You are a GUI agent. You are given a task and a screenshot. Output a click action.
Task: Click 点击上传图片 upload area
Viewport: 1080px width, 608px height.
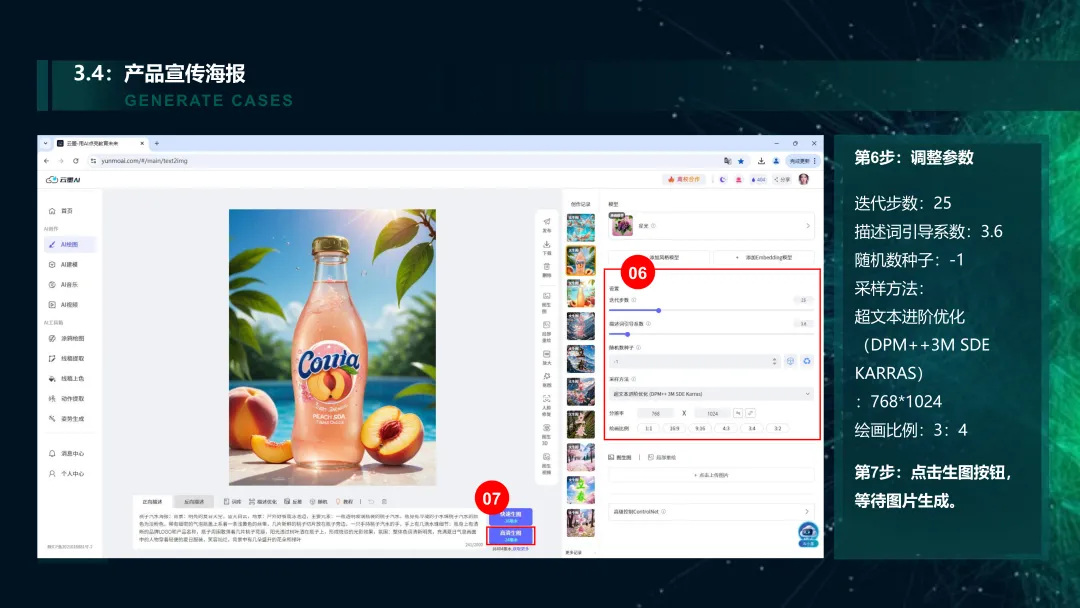click(711, 475)
